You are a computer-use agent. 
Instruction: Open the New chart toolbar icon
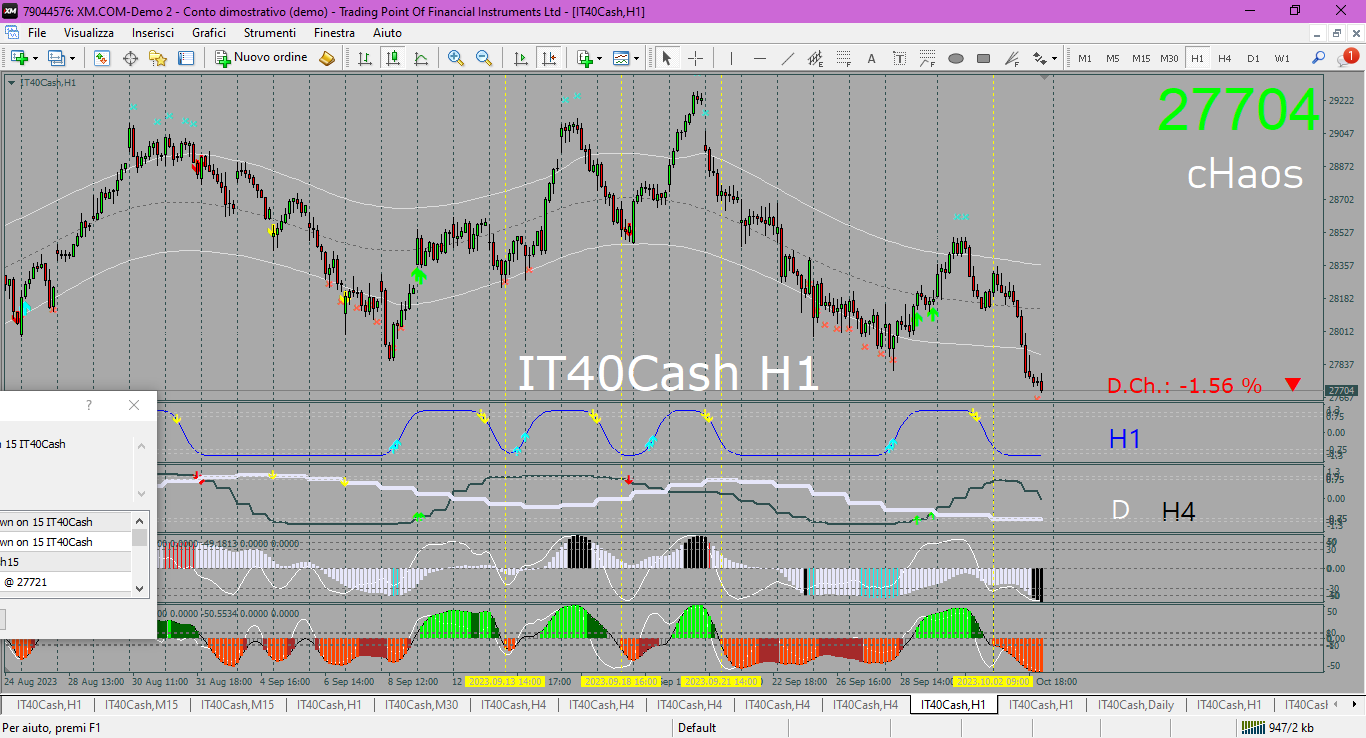pos(19,58)
